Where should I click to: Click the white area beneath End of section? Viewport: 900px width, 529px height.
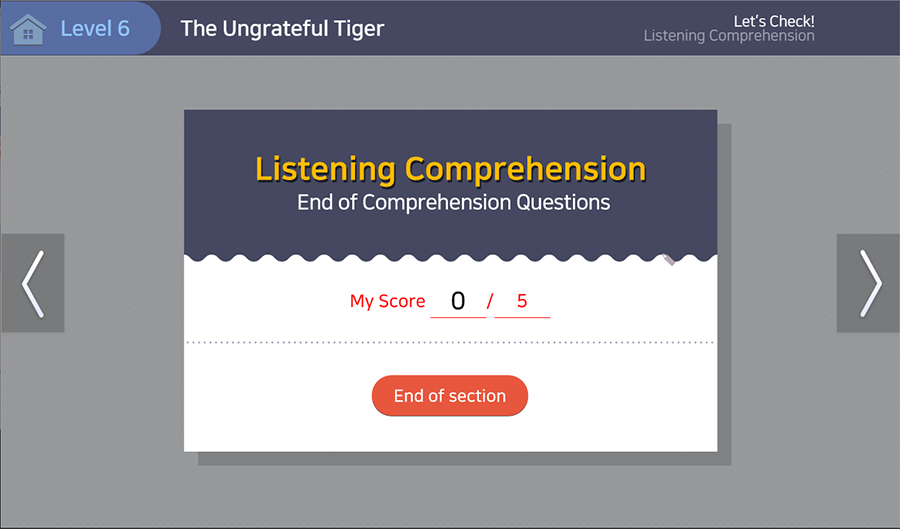point(450,433)
